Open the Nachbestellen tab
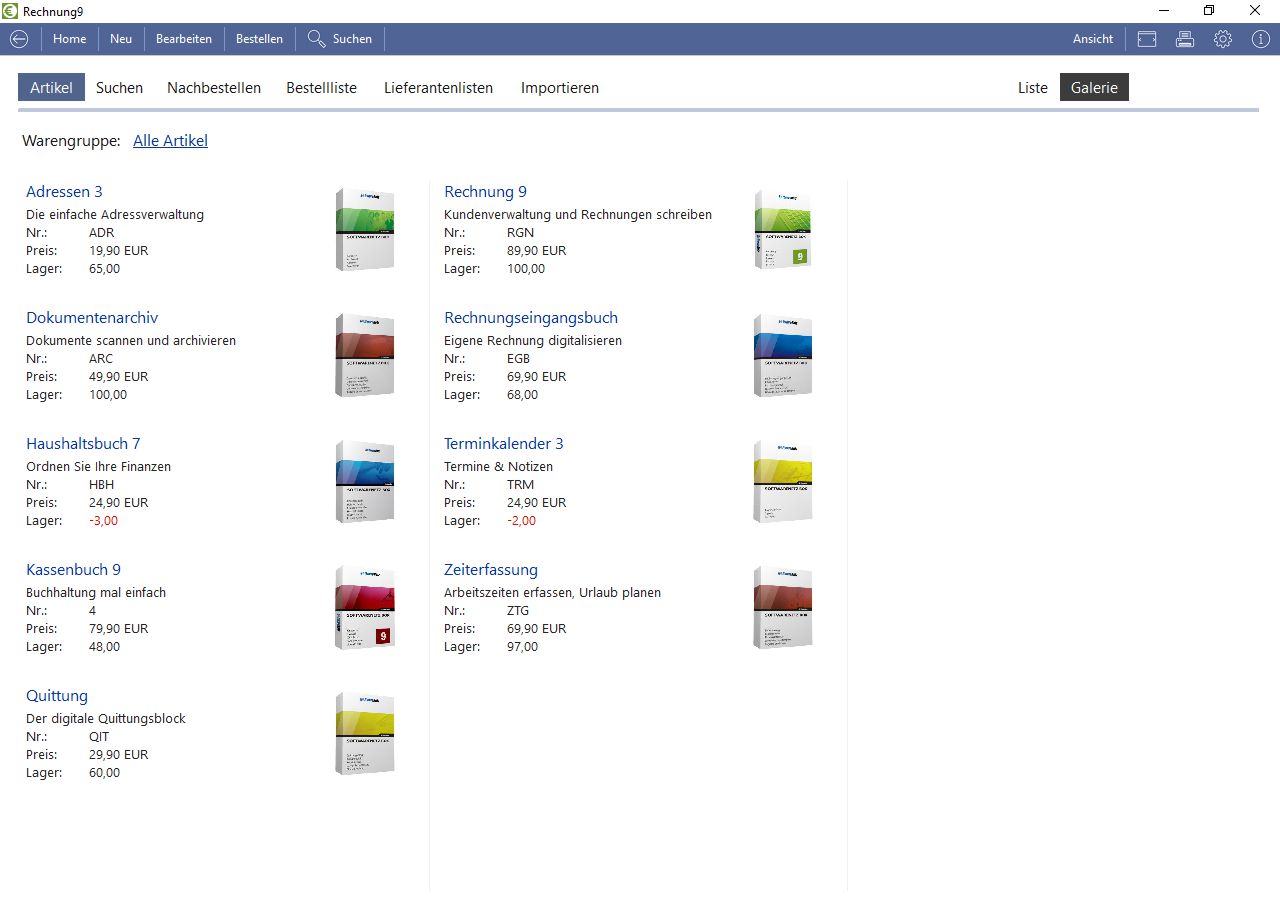Viewport: 1280px width, 920px height. click(x=214, y=88)
